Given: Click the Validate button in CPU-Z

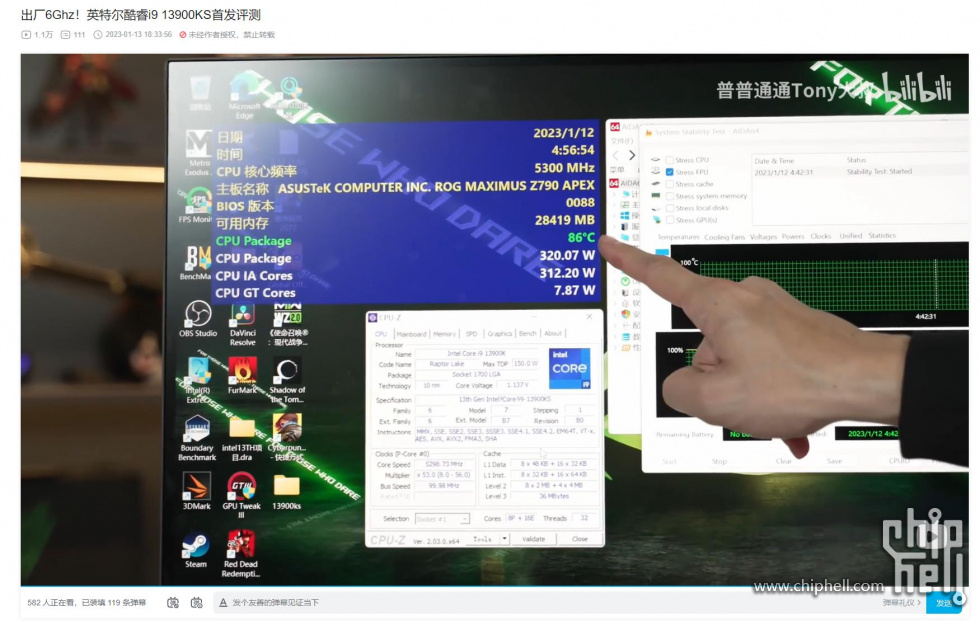Looking at the screenshot, I should point(533,539).
